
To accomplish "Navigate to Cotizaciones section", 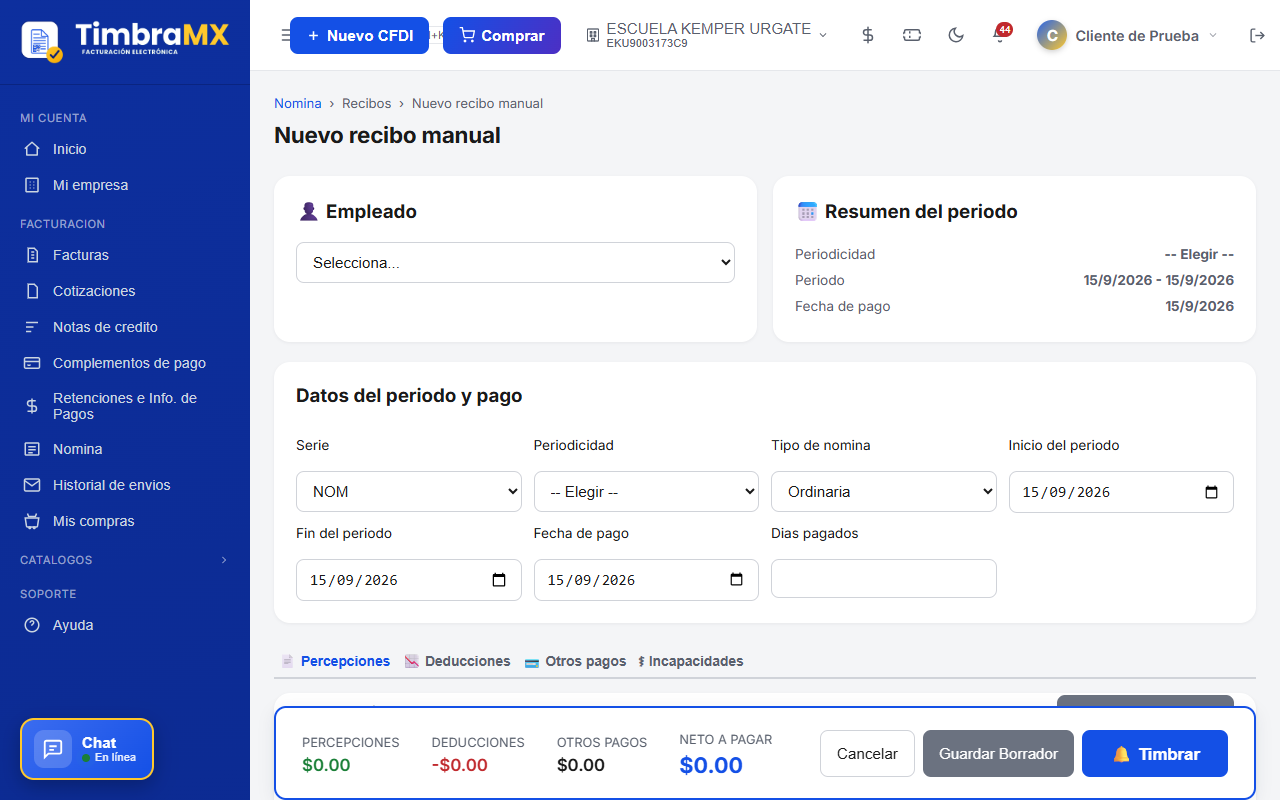I will click(x=125, y=291).
